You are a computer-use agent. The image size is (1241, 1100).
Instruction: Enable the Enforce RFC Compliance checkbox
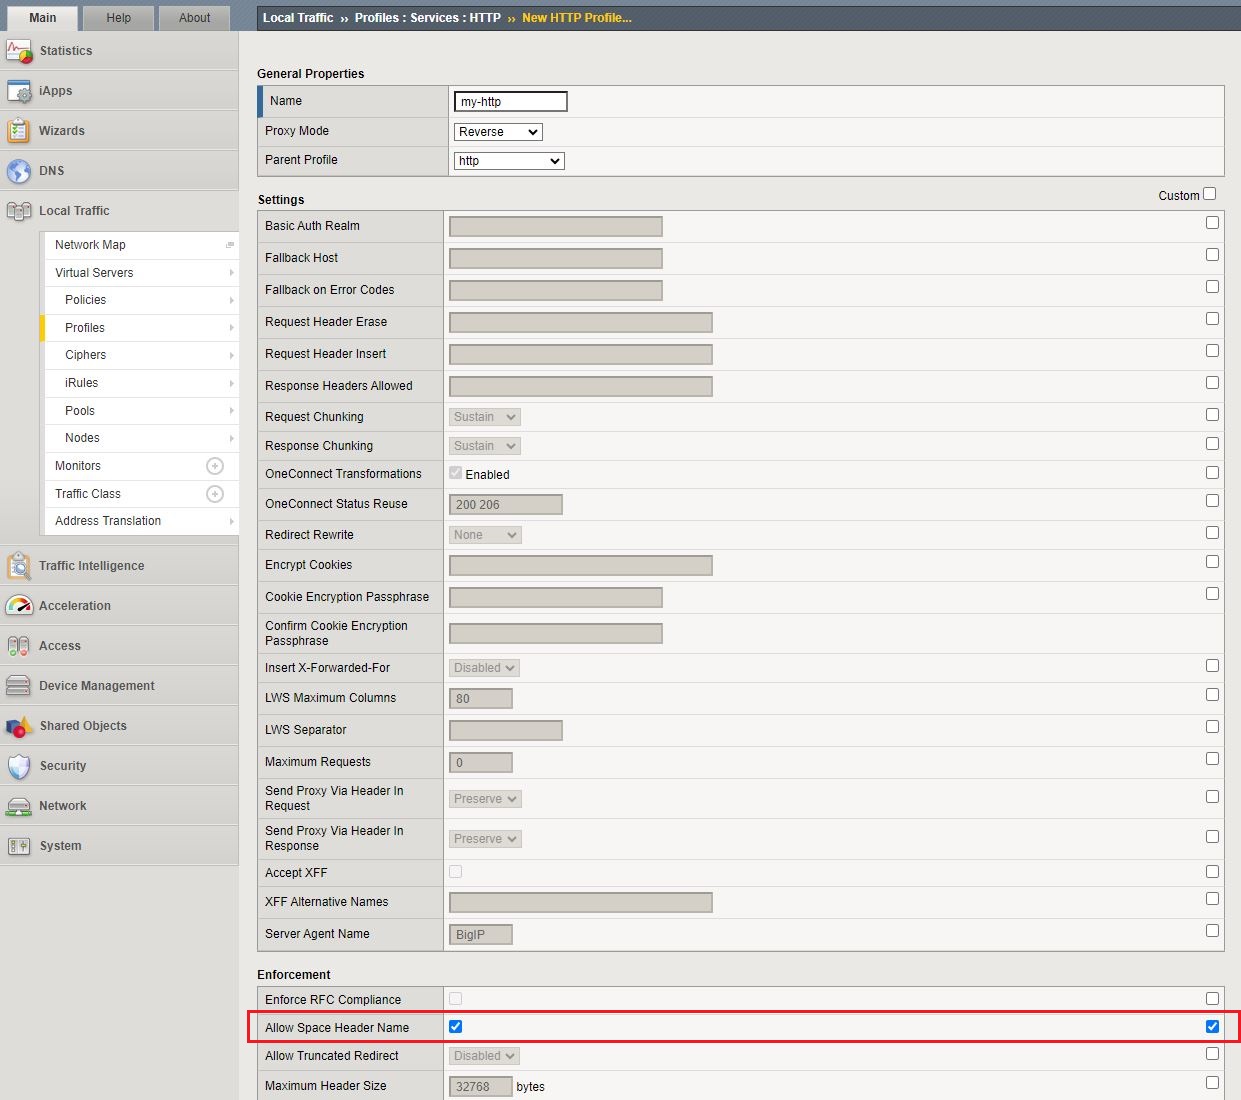[455, 998]
